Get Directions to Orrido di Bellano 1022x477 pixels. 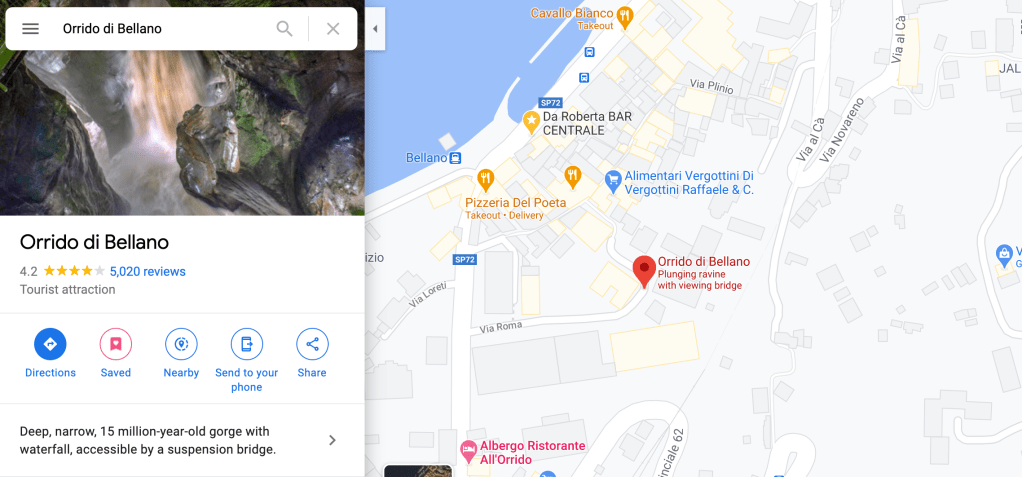[50, 344]
